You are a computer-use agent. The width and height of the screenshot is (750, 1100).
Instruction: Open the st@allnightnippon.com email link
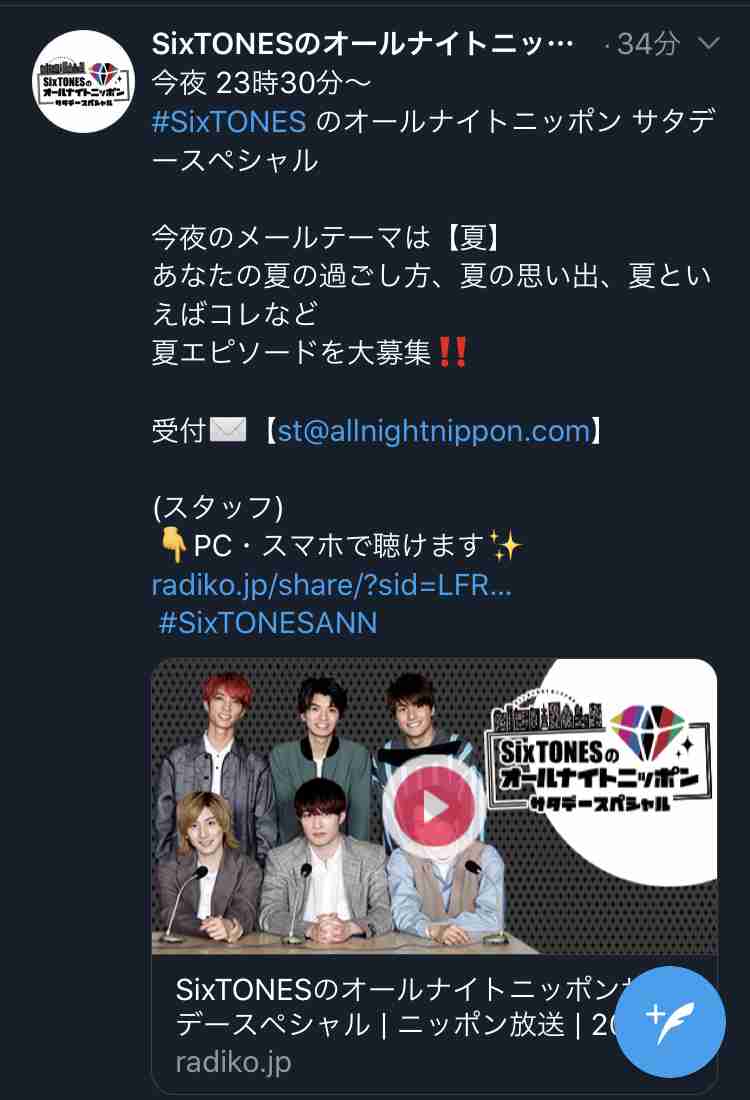(x=434, y=431)
